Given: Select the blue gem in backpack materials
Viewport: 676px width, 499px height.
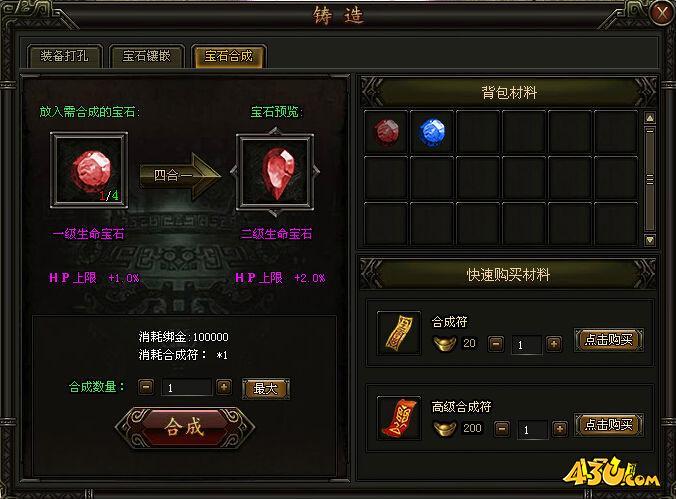Looking at the screenshot, I should coord(432,132).
